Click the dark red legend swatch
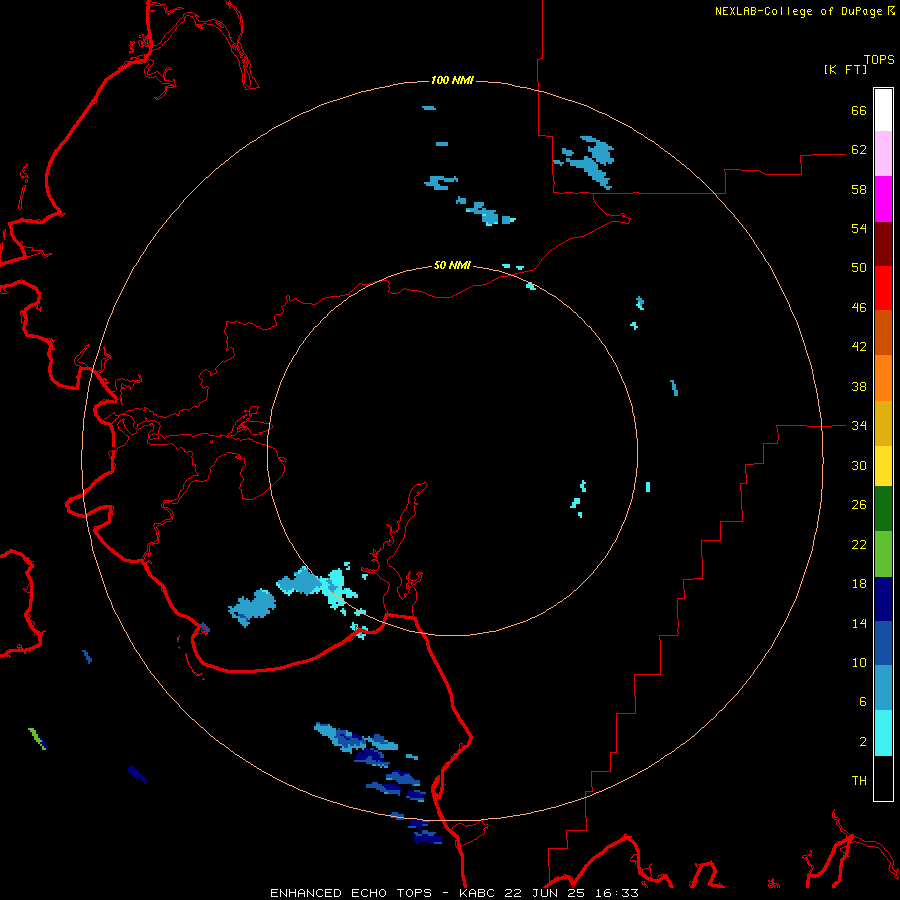 coord(883,244)
